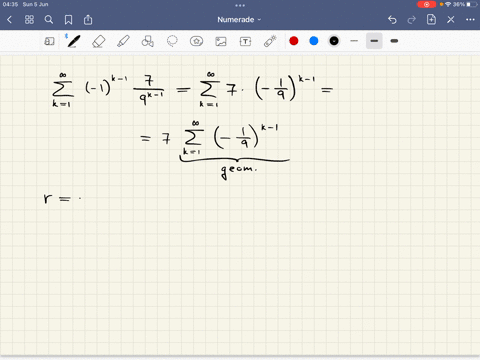480x360 pixels.
Task: Redo the last stroke
Action: point(412,20)
